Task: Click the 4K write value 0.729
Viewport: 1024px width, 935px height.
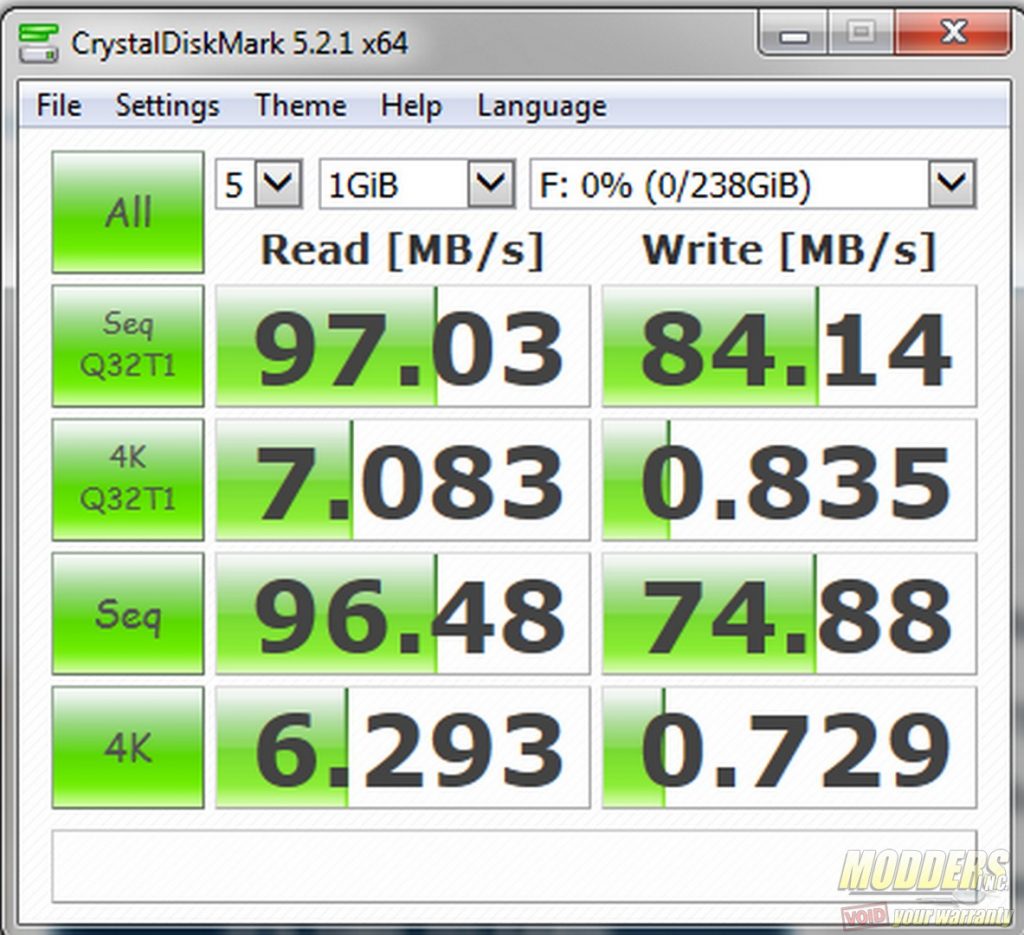Action: click(789, 748)
